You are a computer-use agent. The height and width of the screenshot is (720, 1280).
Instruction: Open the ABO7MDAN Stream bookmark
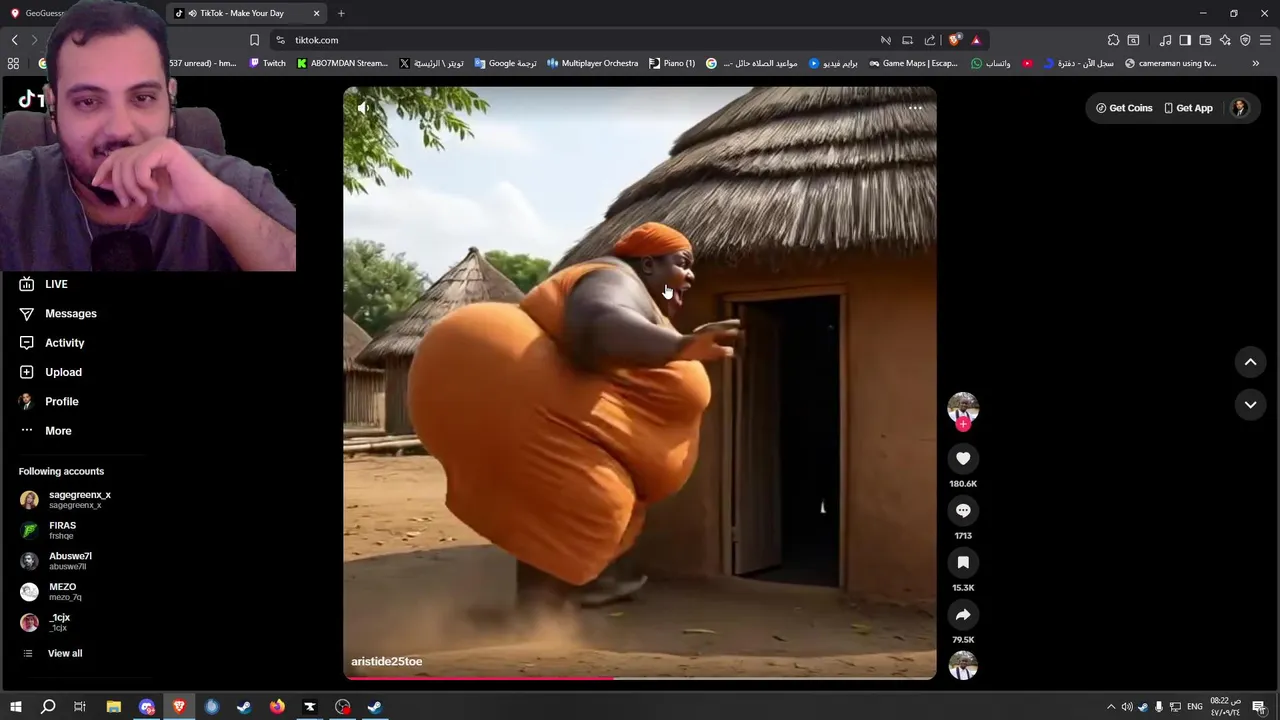[342, 63]
